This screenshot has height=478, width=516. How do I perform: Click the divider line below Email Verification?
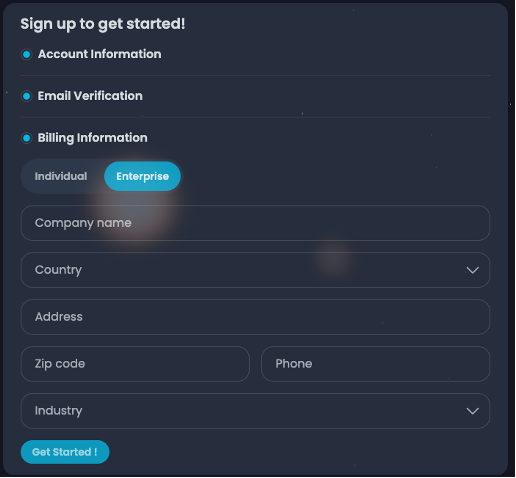pyautogui.click(x=256, y=118)
